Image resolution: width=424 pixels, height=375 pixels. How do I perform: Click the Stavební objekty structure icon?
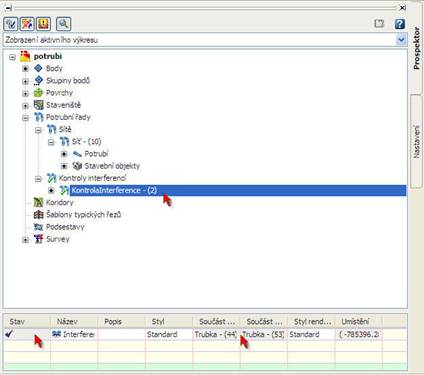[x=77, y=166]
